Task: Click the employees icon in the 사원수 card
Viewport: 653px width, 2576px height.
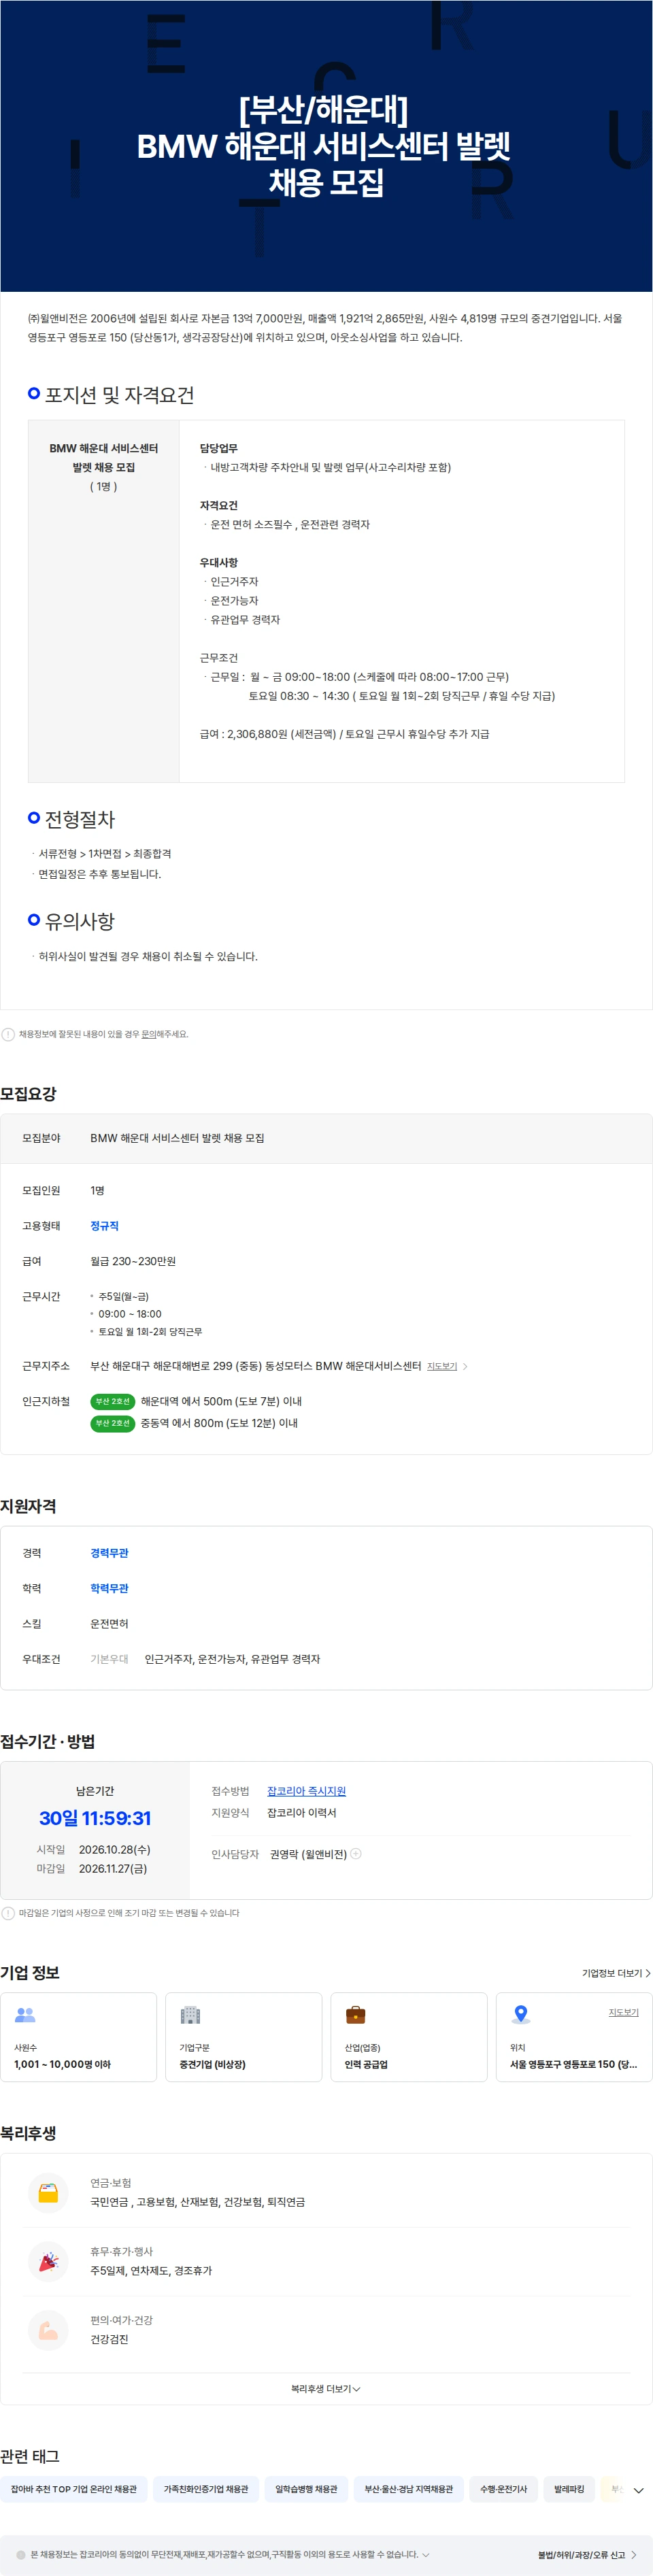Action: point(25,2015)
